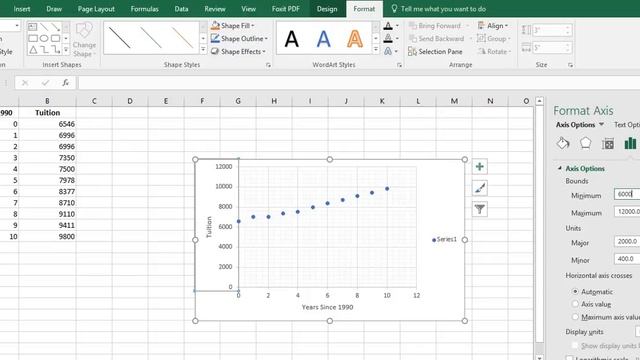The width and height of the screenshot is (640, 360).
Task: Insert a triangle from shapes gallery
Action: [x=33, y=50]
